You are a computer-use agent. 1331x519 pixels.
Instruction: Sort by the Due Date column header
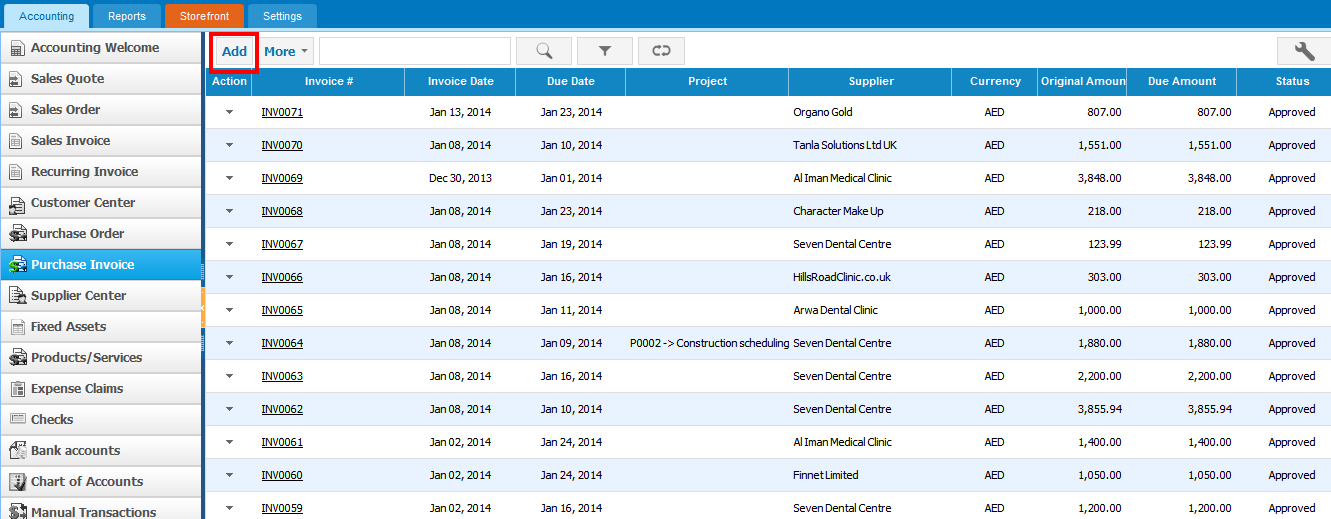pyautogui.click(x=571, y=82)
